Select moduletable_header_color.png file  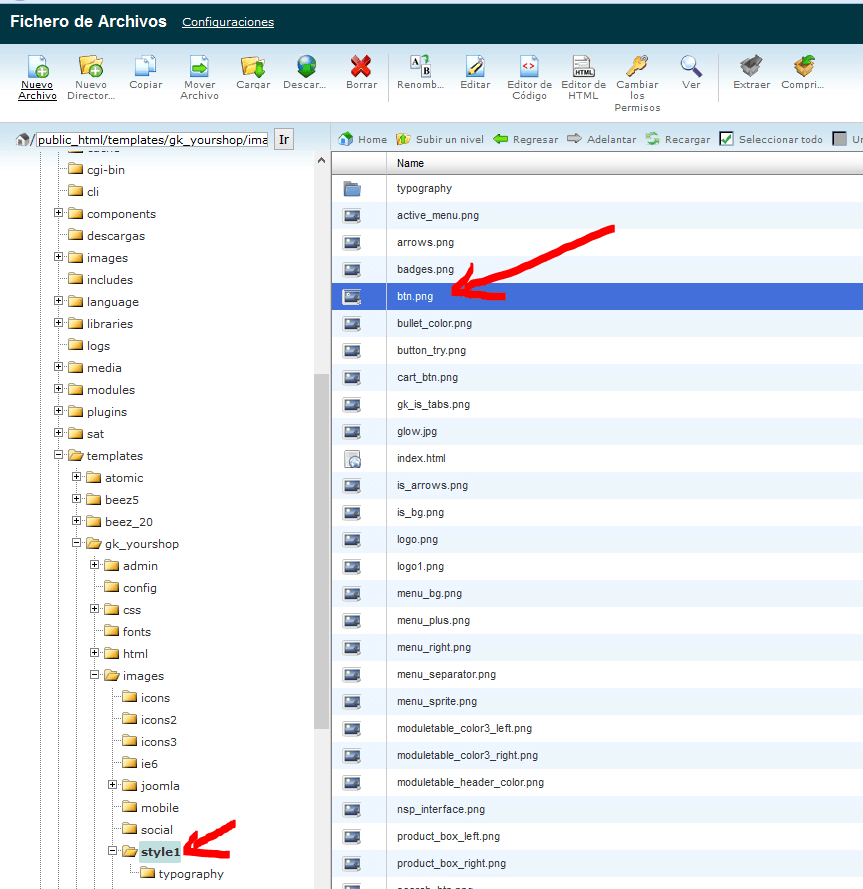470,782
